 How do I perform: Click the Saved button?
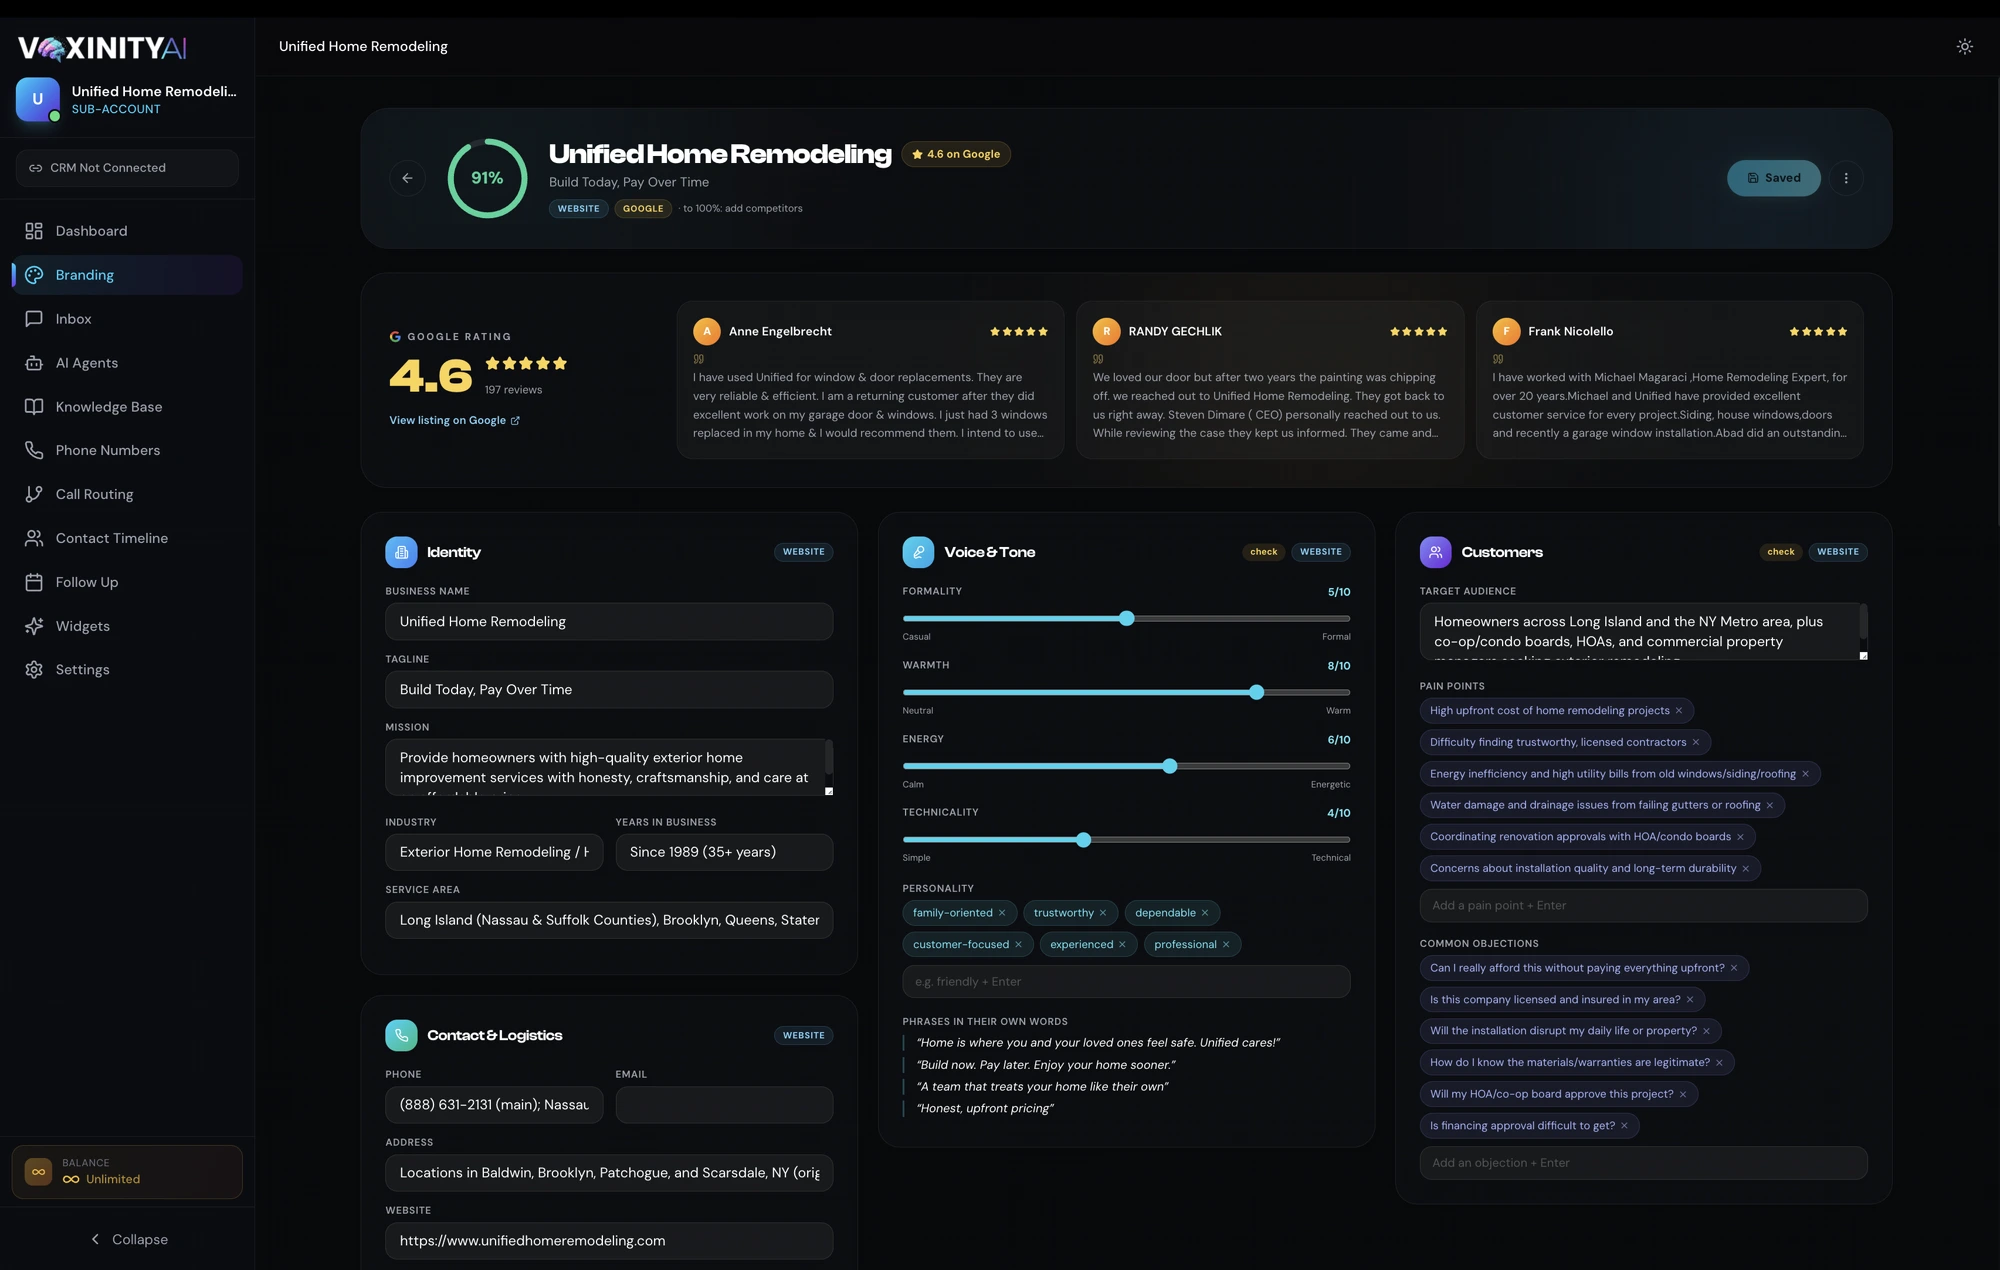click(x=1773, y=178)
